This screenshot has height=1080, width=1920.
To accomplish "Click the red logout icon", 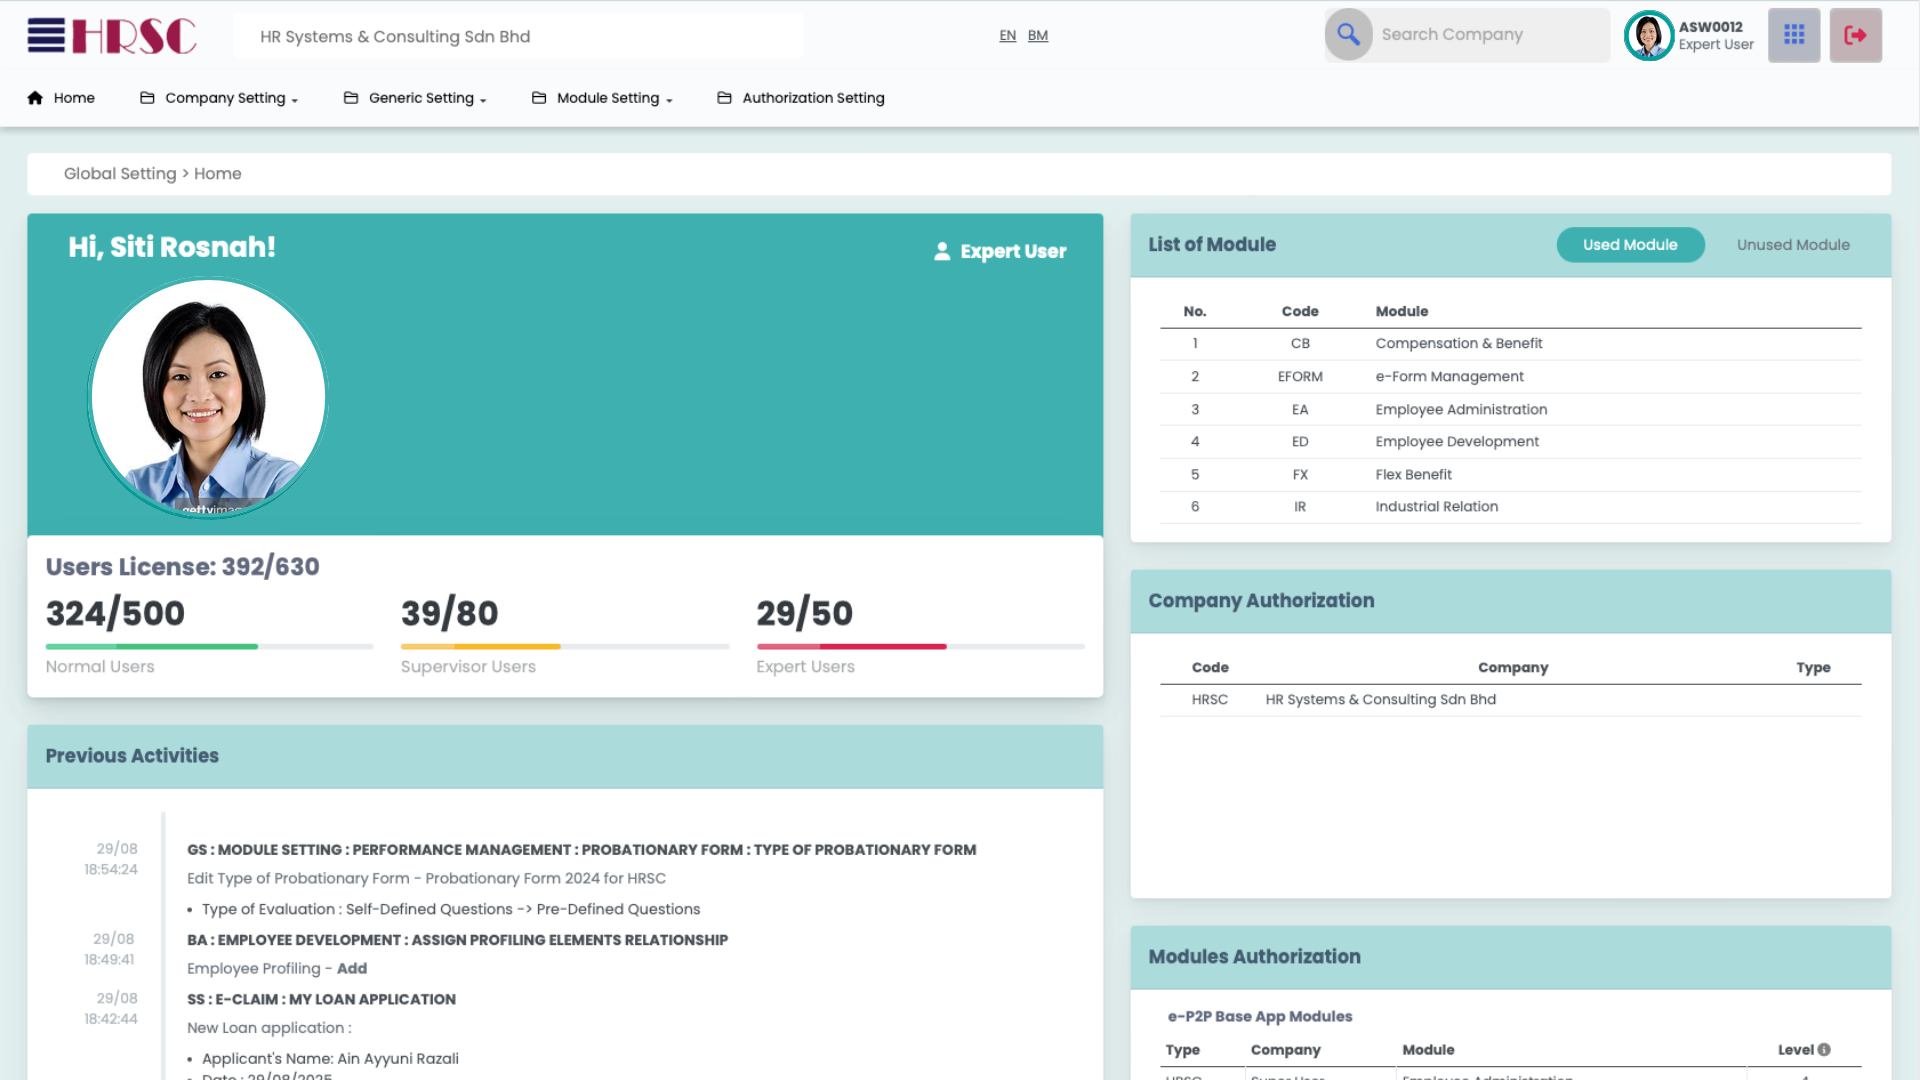I will coord(1855,35).
